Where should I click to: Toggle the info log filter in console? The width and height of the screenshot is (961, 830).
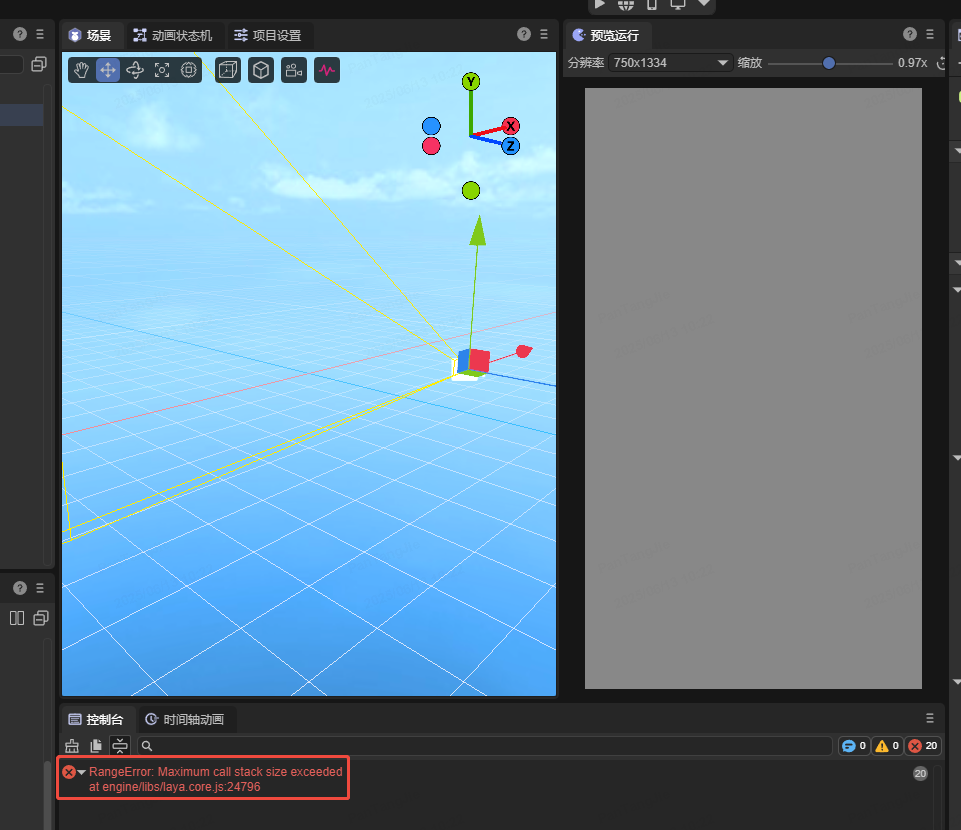pyautogui.click(x=854, y=746)
